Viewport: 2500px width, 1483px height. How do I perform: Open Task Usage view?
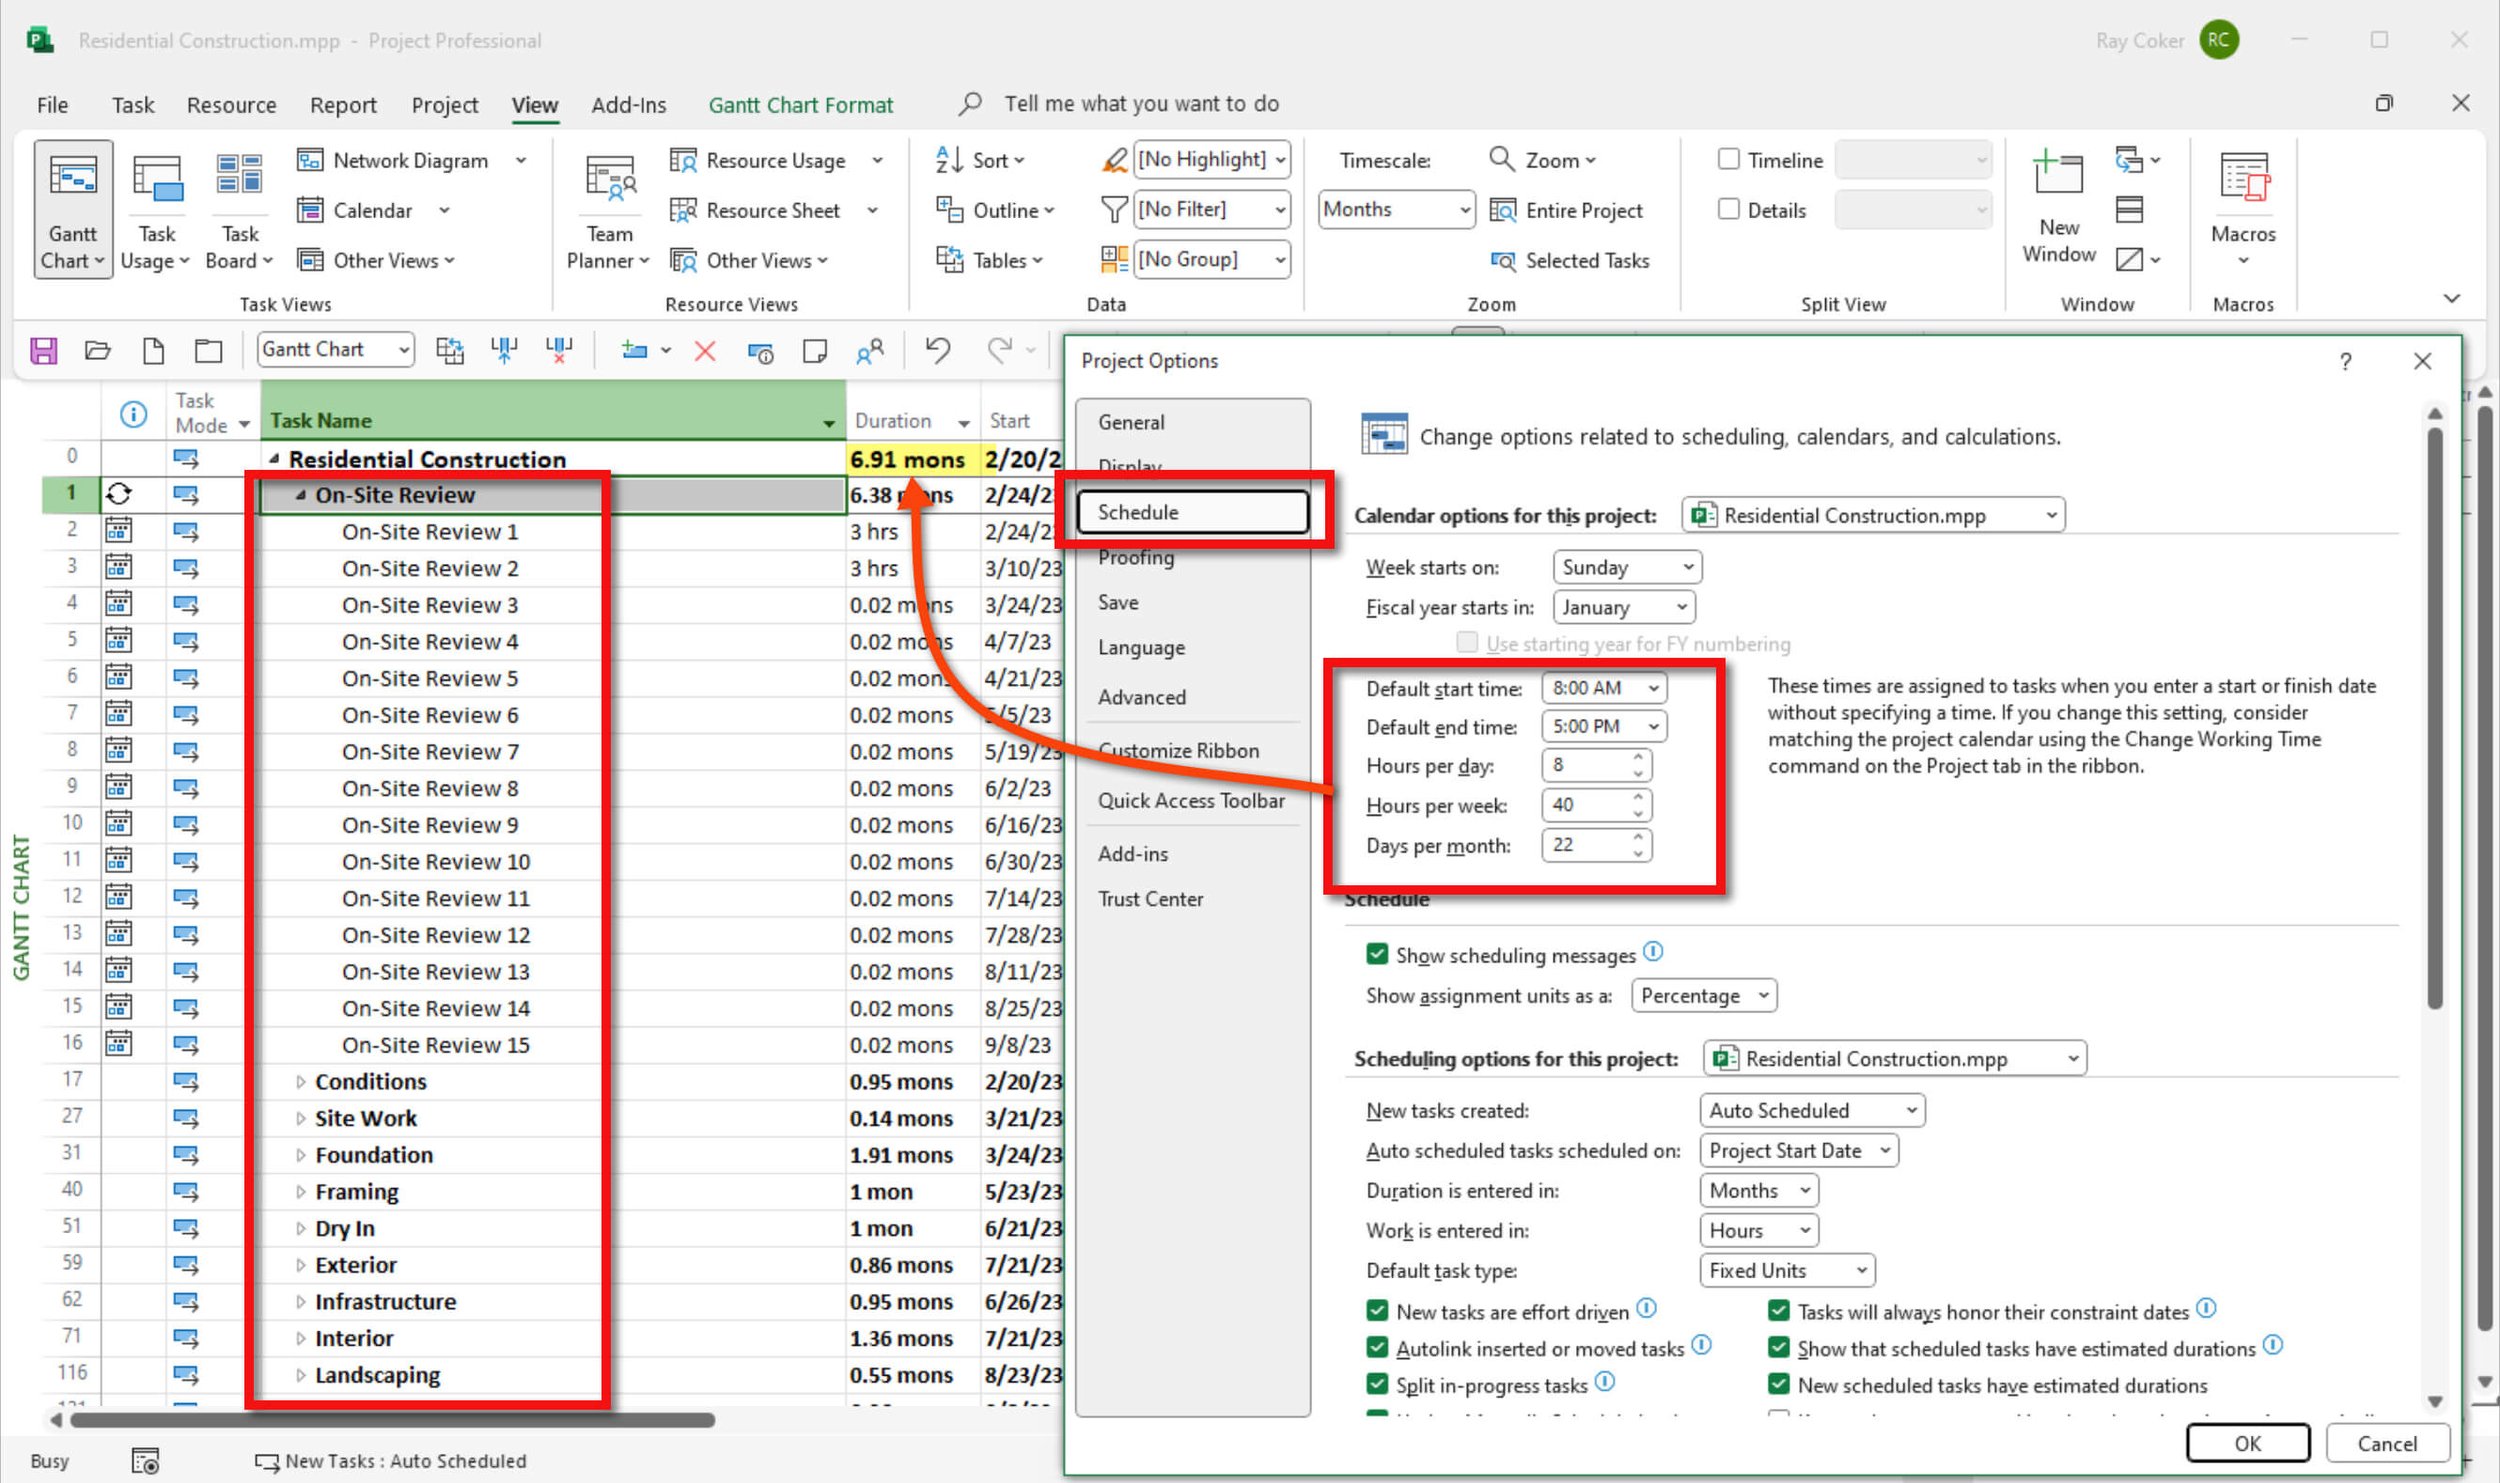coord(156,208)
